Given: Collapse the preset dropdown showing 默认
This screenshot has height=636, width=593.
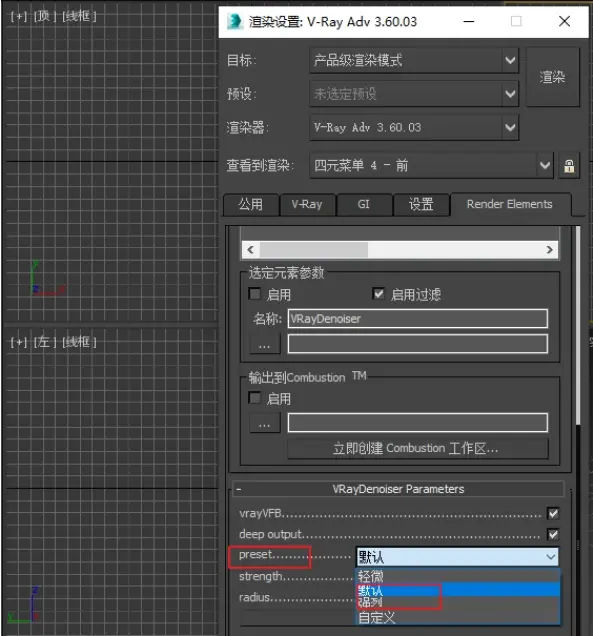Looking at the screenshot, I should 458,557.
